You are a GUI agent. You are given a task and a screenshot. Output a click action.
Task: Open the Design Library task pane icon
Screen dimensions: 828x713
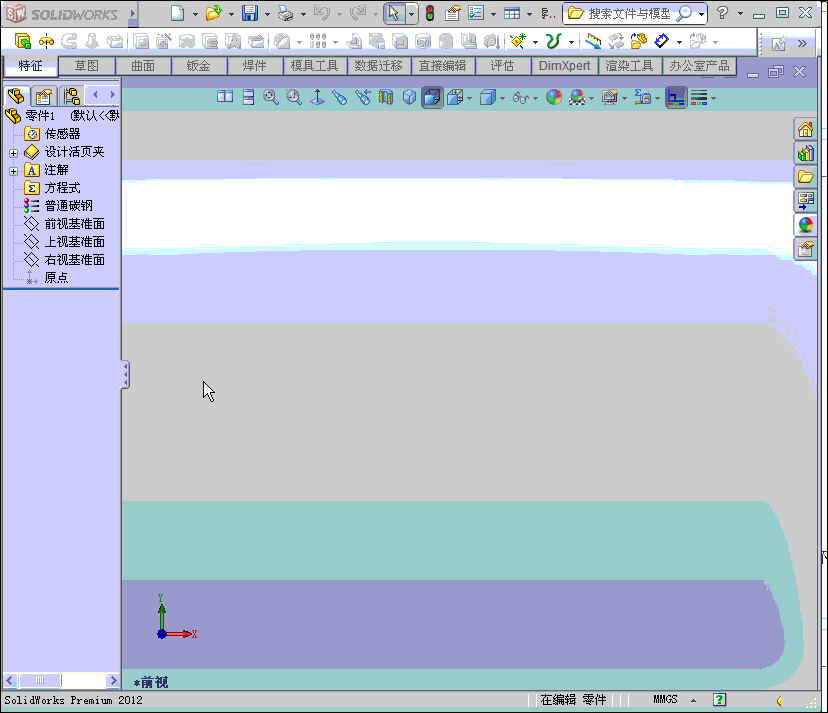(805, 153)
